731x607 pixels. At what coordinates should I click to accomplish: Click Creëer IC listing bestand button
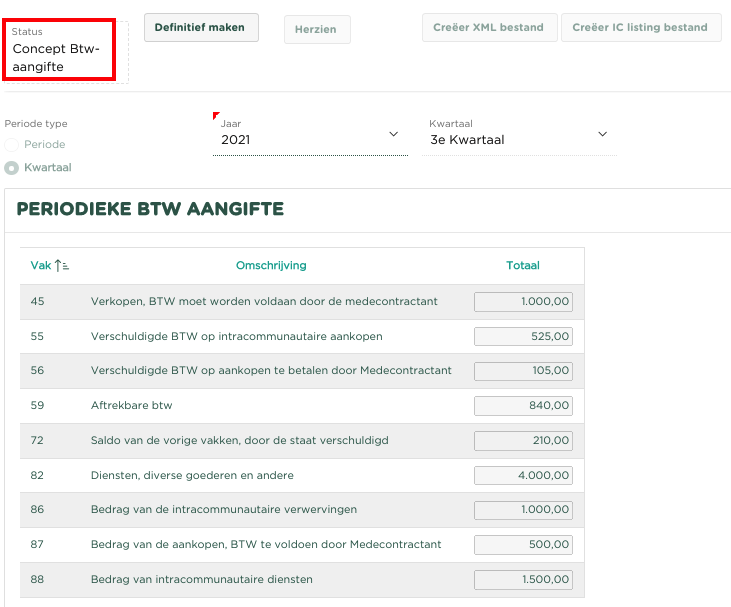click(x=641, y=28)
